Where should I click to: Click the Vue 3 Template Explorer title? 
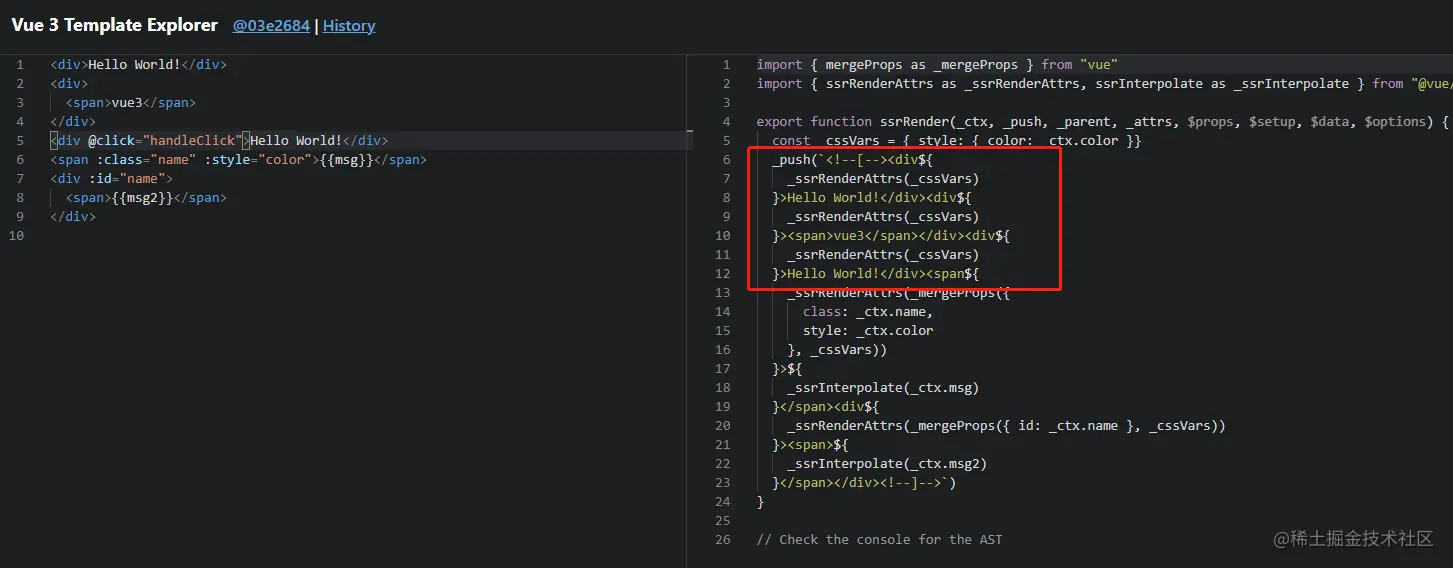(x=114, y=25)
